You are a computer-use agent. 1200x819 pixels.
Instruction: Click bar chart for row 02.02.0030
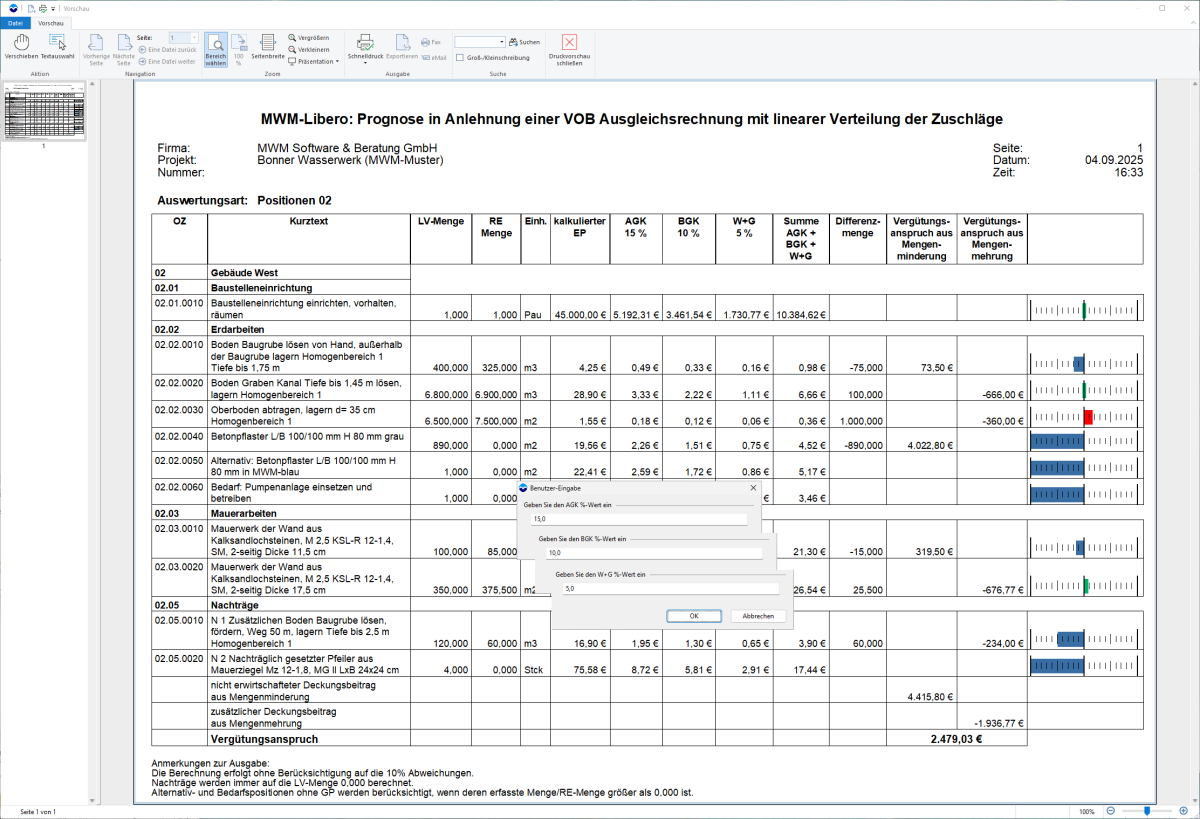pos(1085,417)
